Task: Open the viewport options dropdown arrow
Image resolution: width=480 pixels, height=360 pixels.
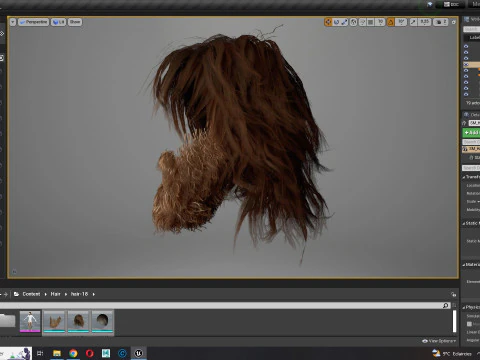Action: click(x=13, y=22)
